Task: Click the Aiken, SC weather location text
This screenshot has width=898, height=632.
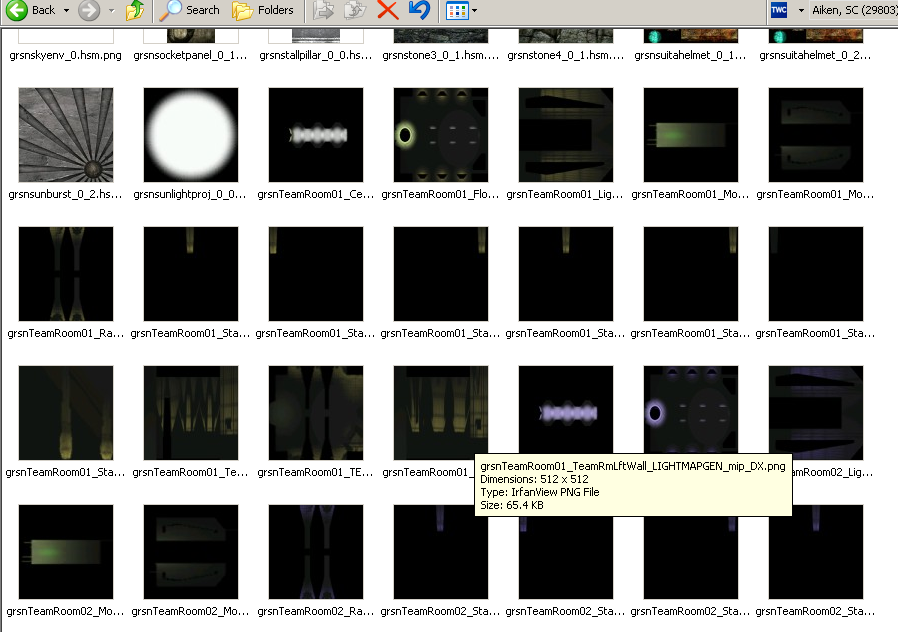Action: [854, 10]
